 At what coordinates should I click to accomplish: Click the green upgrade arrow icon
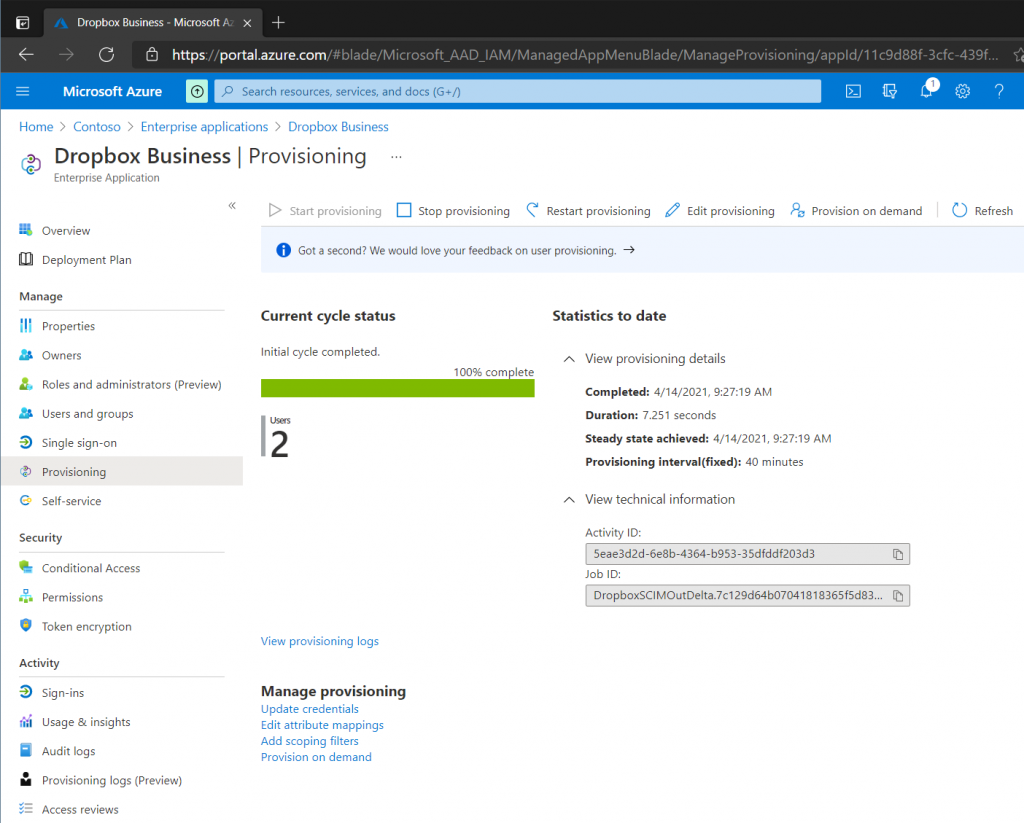(197, 91)
